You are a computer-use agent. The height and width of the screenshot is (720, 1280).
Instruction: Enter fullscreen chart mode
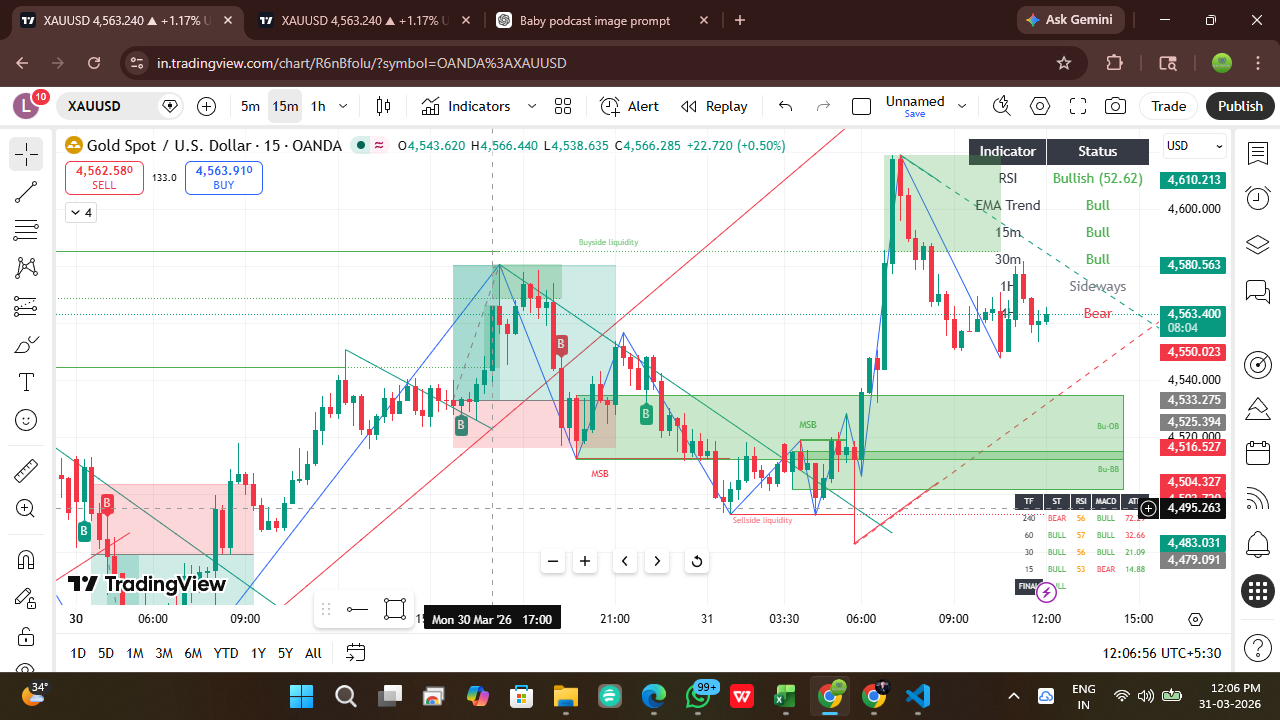point(1077,106)
